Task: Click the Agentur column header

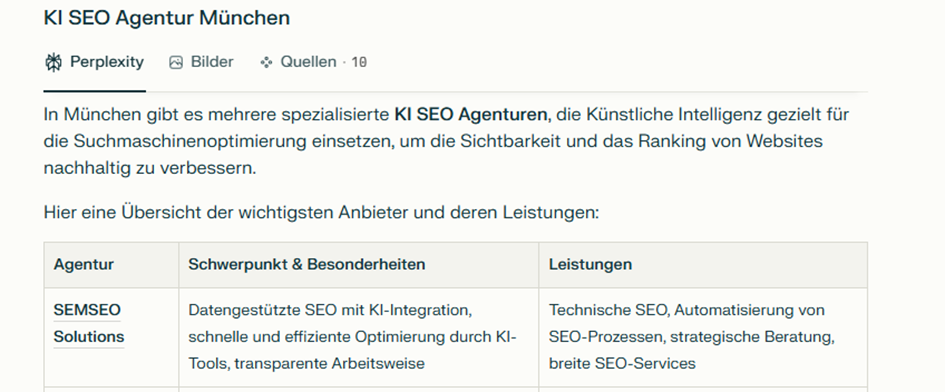Action: (x=84, y=264)
